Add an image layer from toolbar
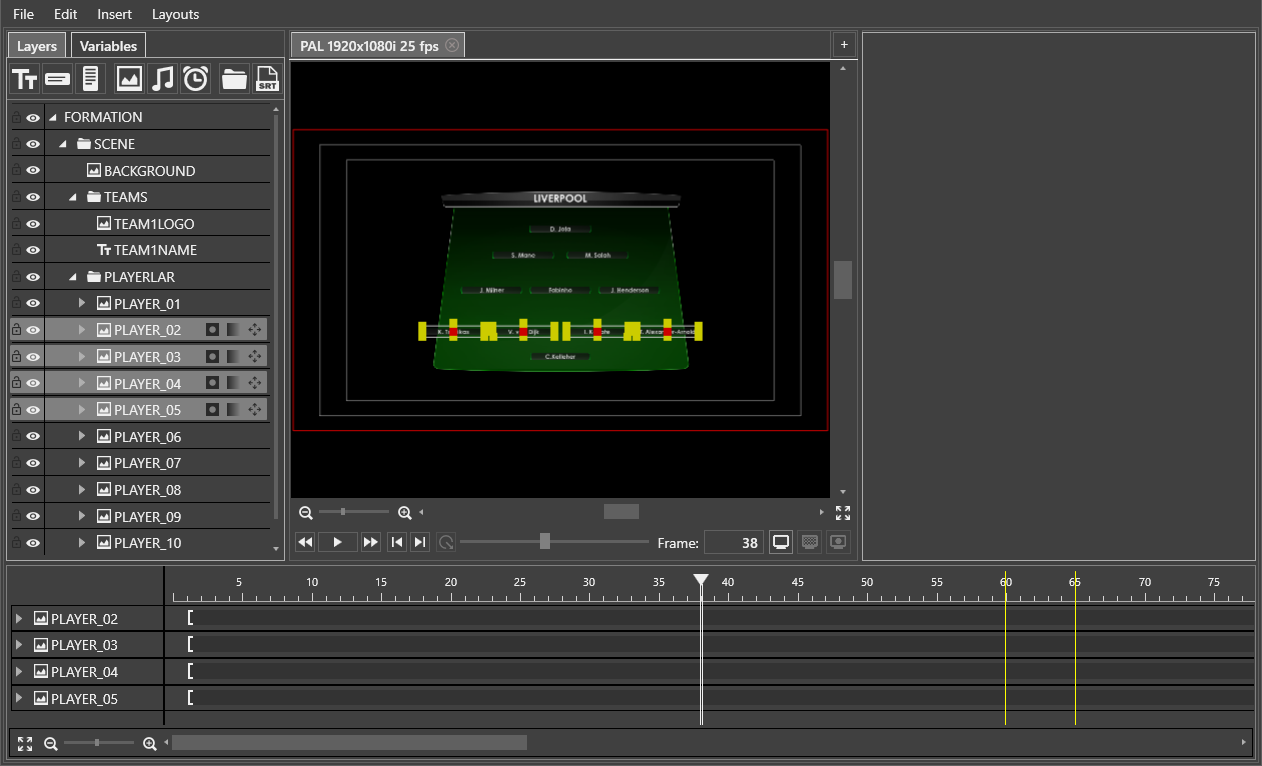 pos(129,79)
